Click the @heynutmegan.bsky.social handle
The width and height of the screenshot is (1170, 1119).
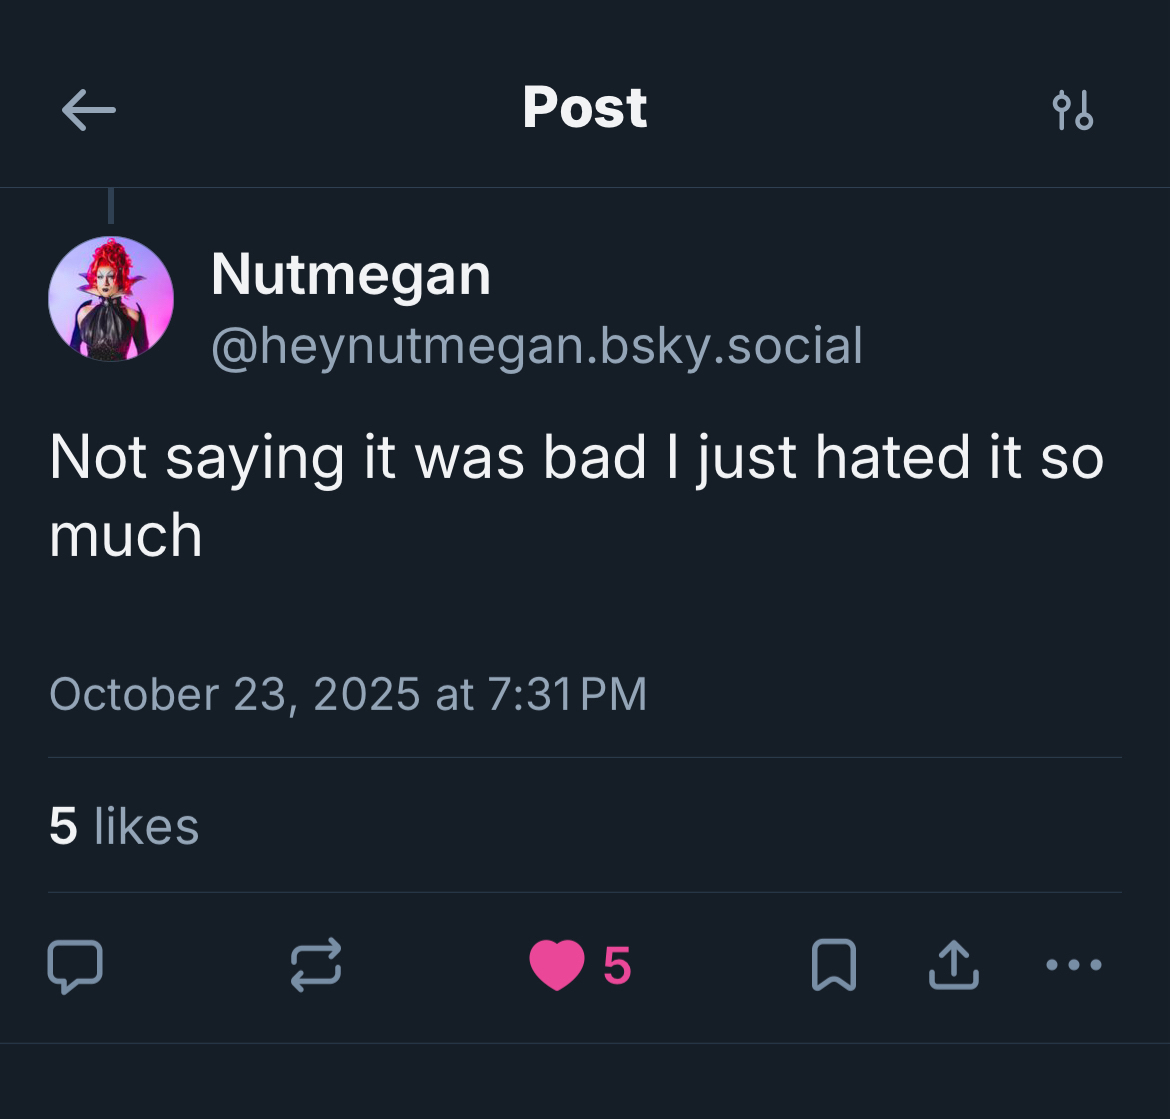[537, 347]
